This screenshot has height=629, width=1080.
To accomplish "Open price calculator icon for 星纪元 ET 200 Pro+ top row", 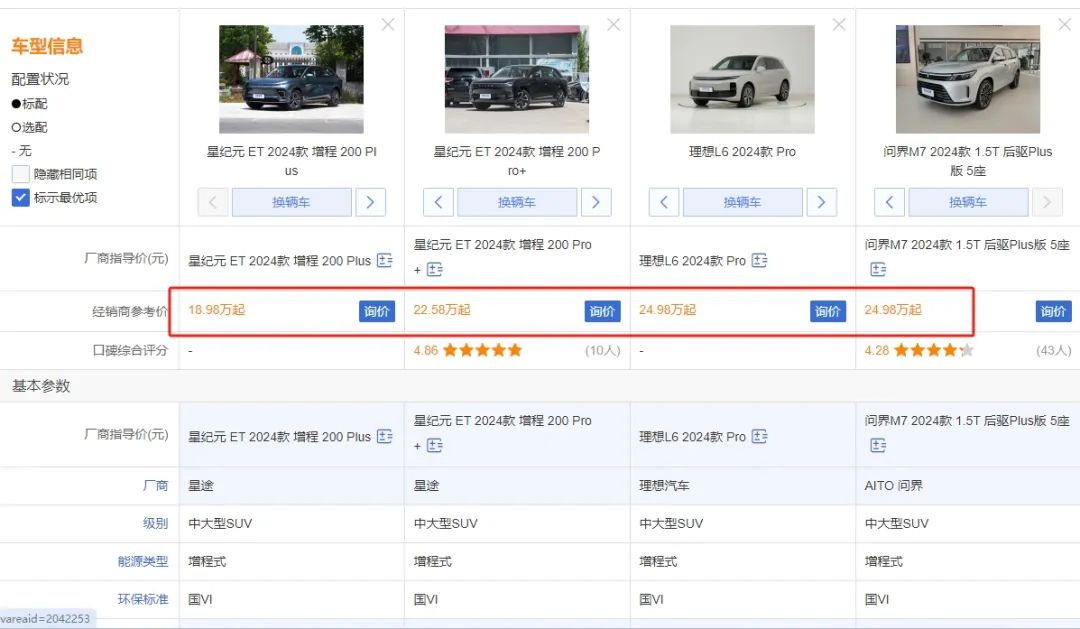I will click(x=435, y=269).
